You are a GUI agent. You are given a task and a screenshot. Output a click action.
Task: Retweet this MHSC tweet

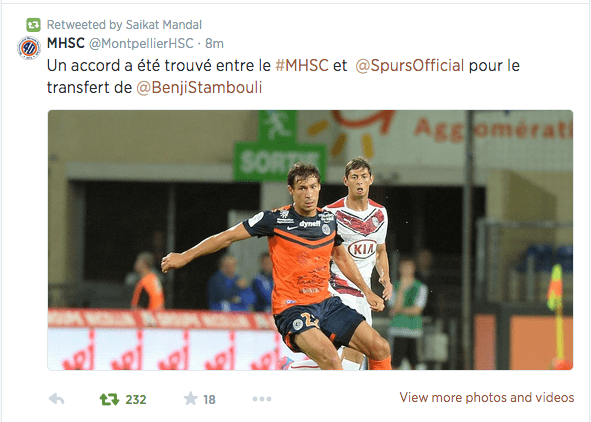109,399
